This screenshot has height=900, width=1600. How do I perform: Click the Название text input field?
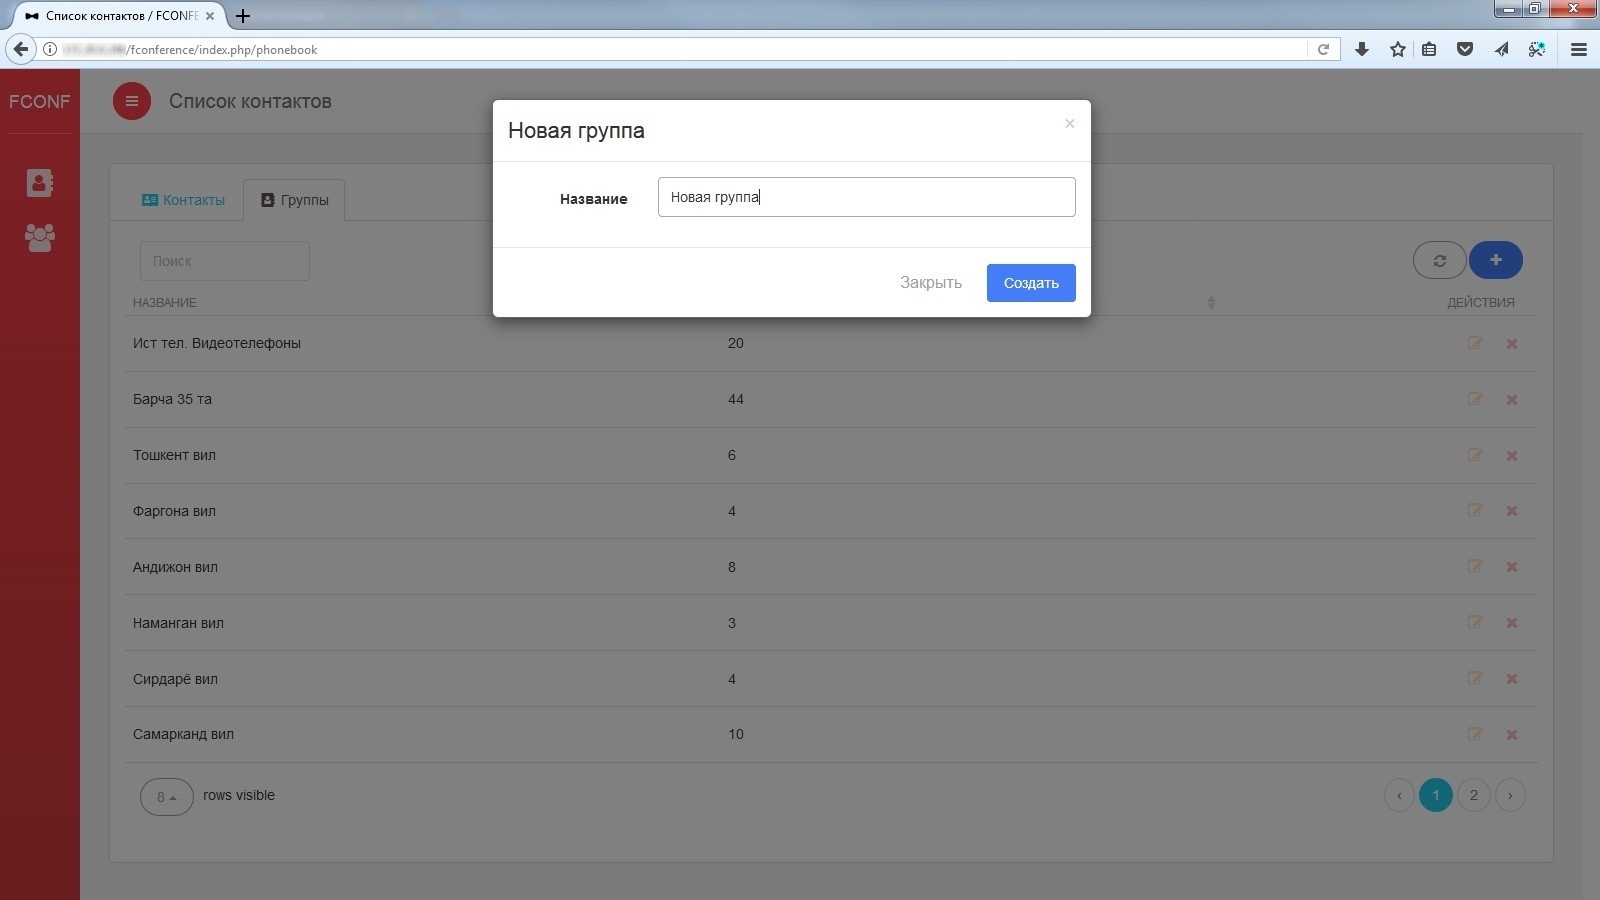point(867,197)
